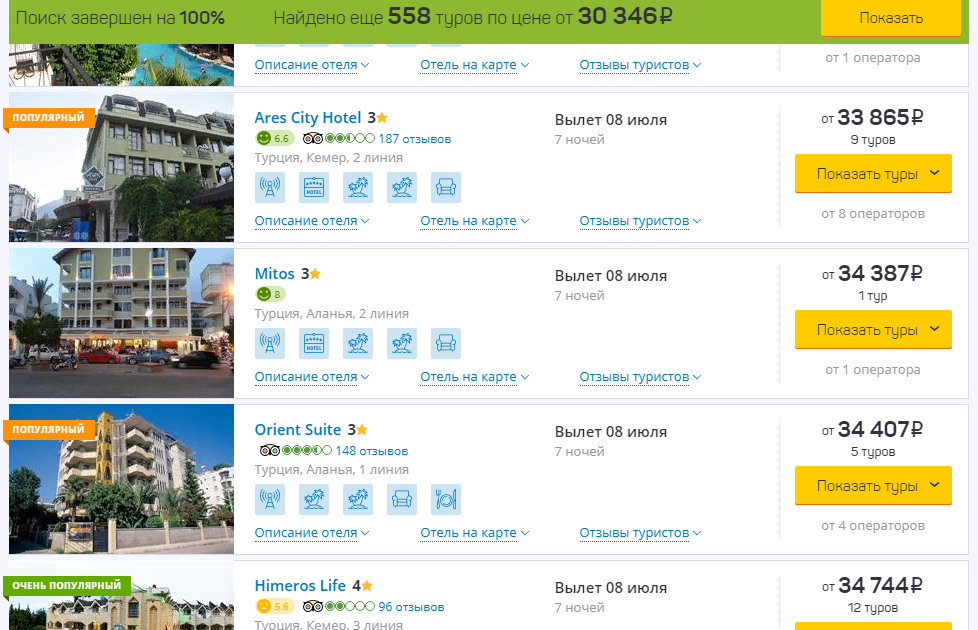
Task: Click the hotel building icon for Mitos
Action: pyautogui.click(x=314, y=344)
